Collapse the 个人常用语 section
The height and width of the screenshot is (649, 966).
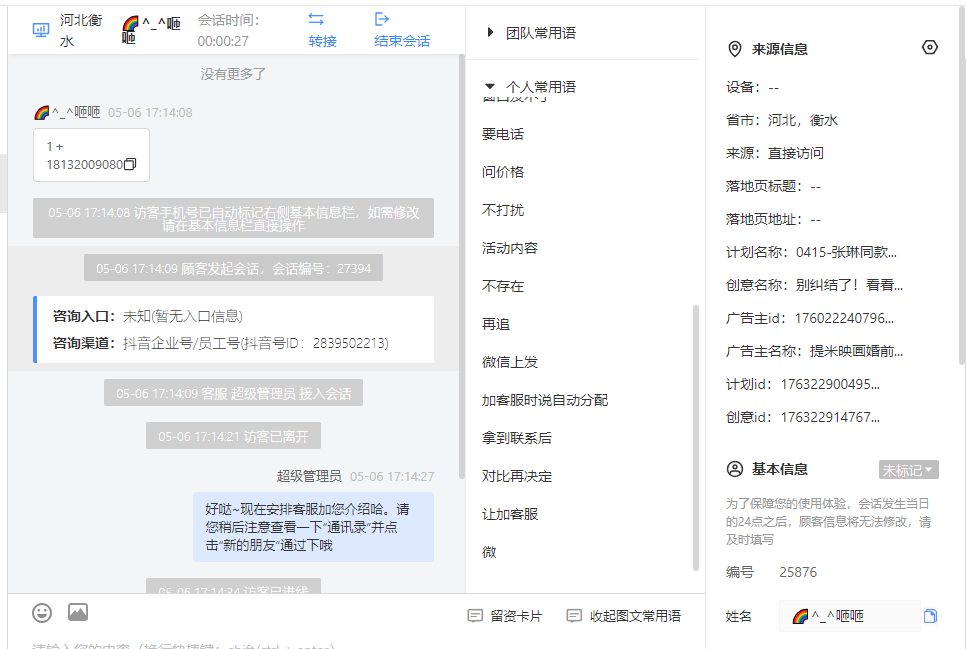tap(490, 86)
